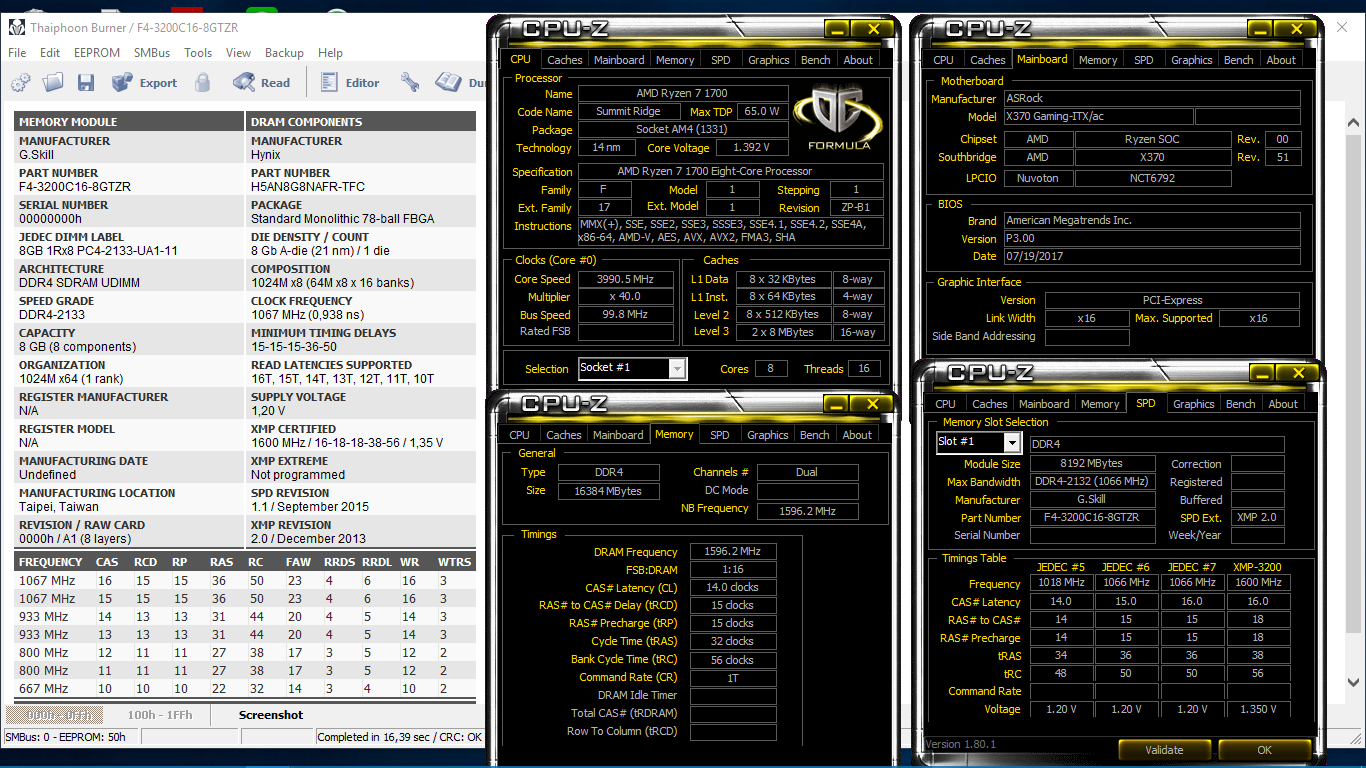Open the Edit menu
Image resolution: width=1366 pixels, height=768 pixels.
(x=50, y=53)
